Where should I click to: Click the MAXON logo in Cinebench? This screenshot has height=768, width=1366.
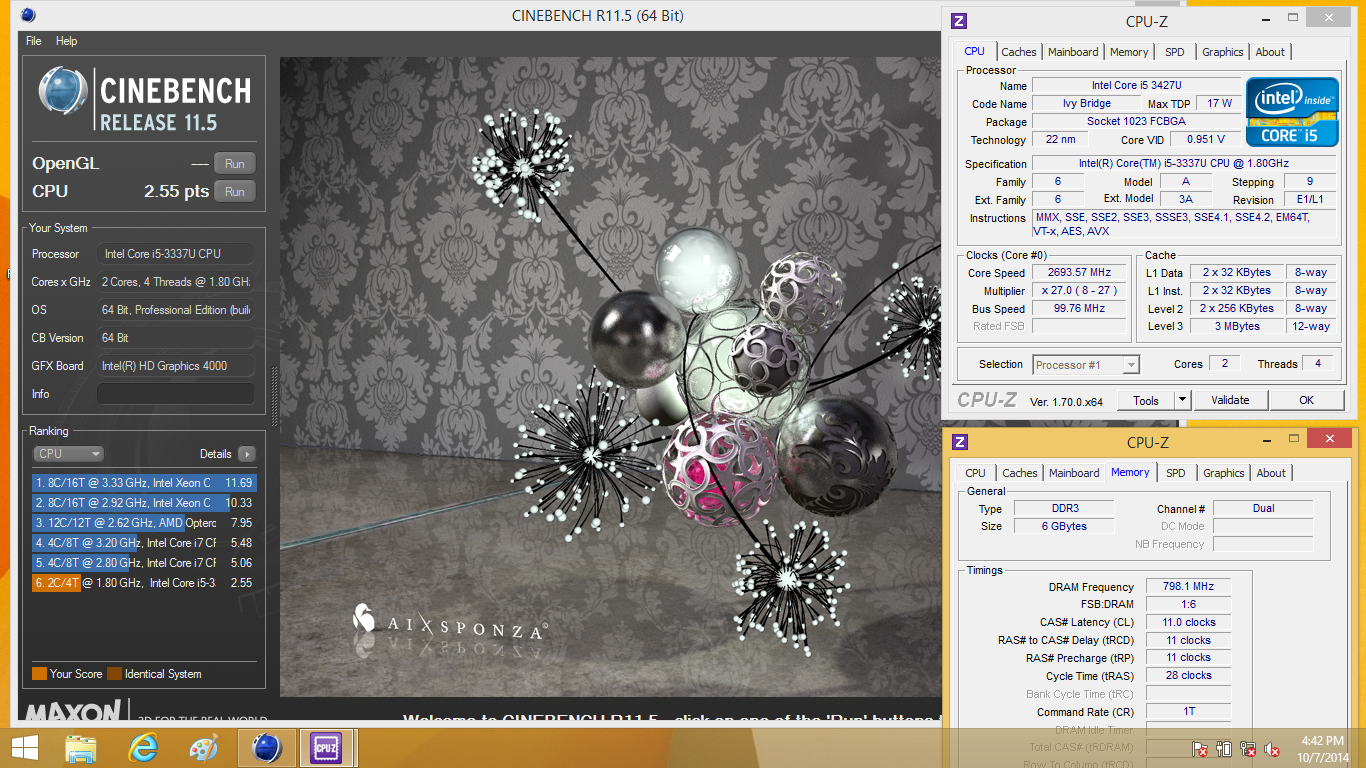point(72,712)
